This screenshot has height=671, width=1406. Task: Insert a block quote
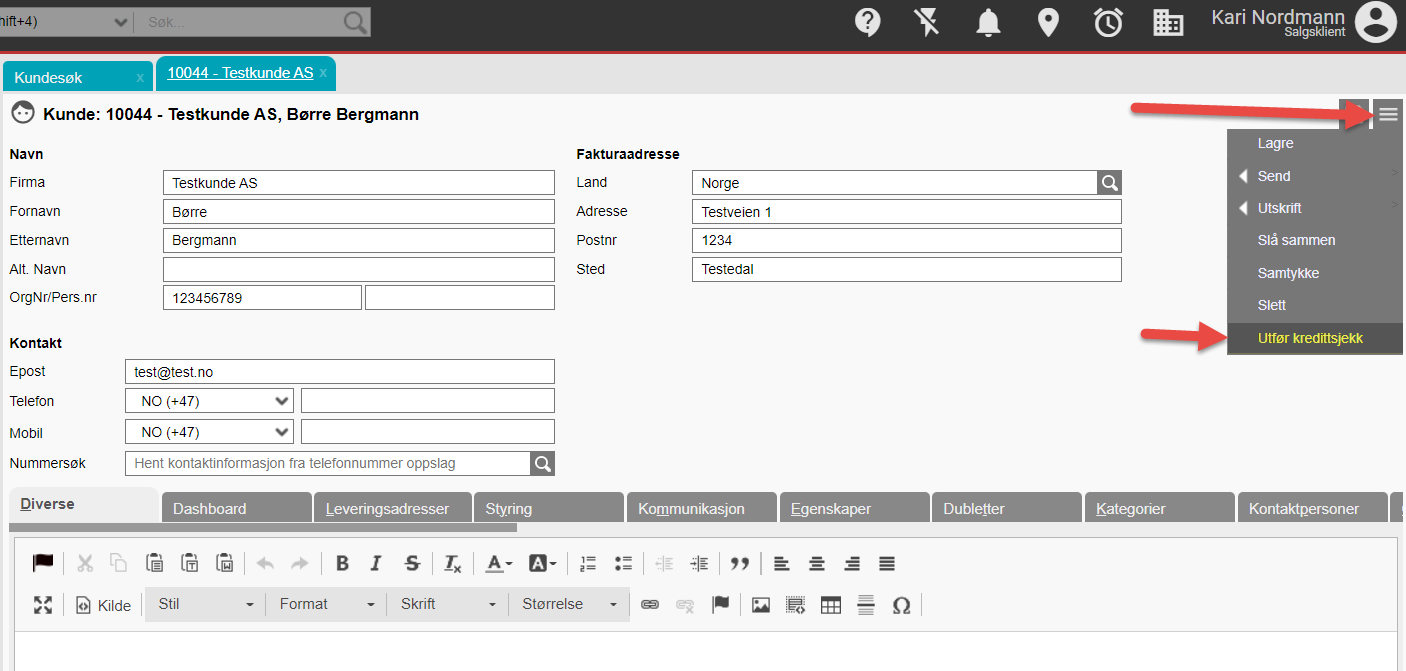click(x=740, y=563)
